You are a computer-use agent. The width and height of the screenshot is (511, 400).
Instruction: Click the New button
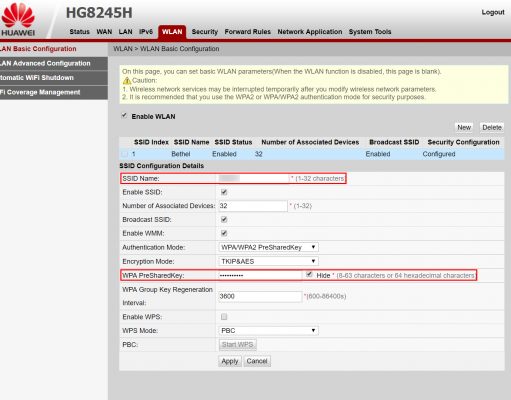click(464, 127)
